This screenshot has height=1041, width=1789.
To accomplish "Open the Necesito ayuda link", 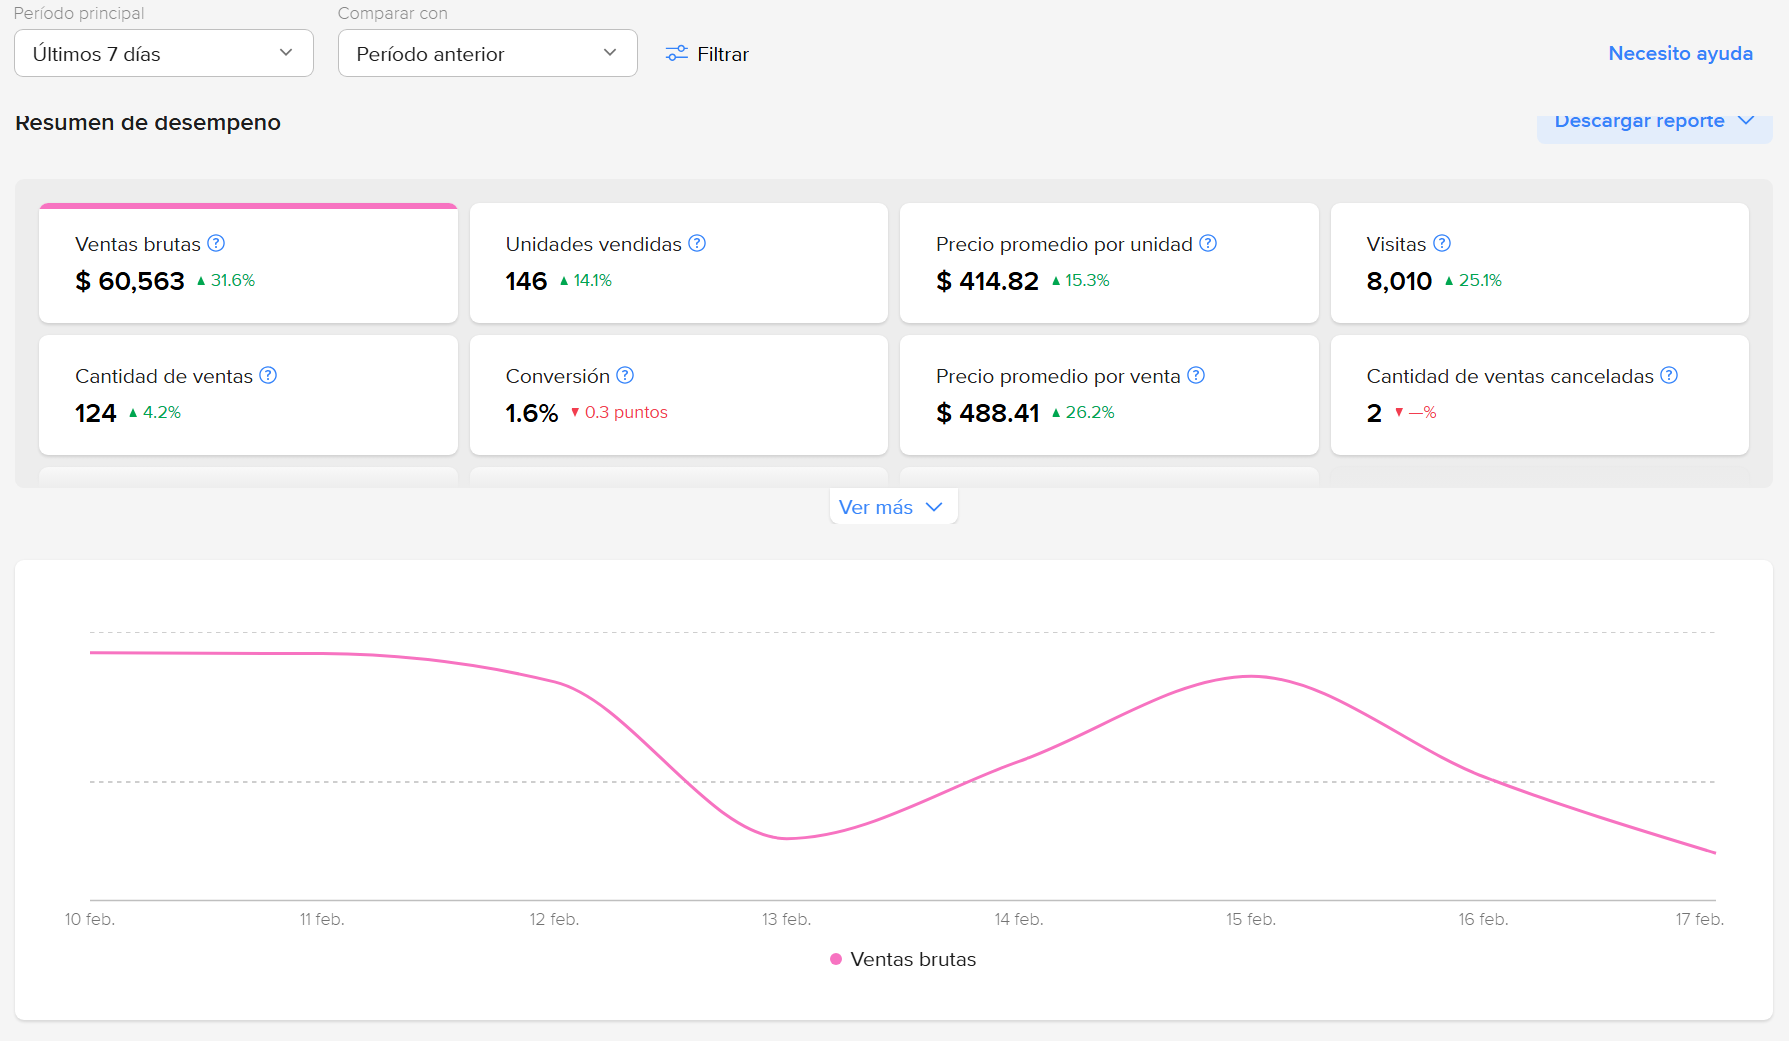I will (1680, 53).
